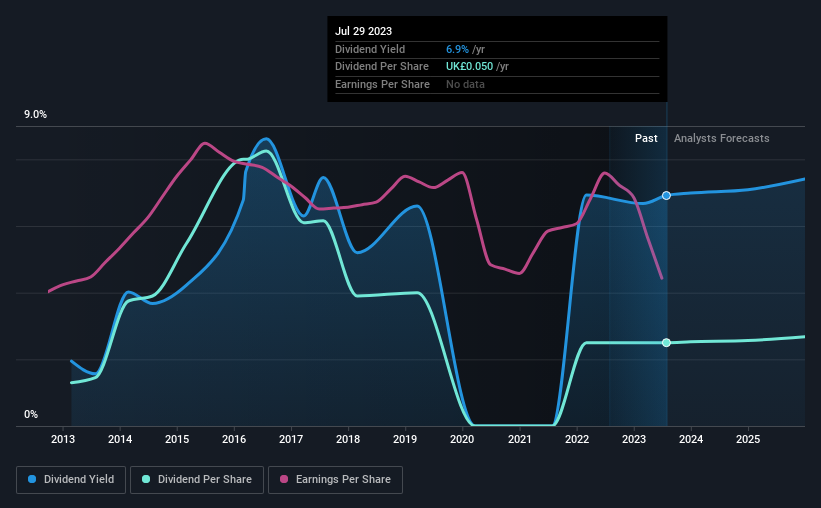Click the 9.0% y-axis label

(x=35, y=115)
